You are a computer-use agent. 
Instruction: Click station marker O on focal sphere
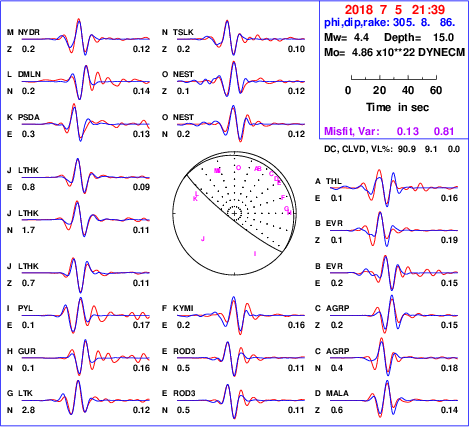click(238, 168)
